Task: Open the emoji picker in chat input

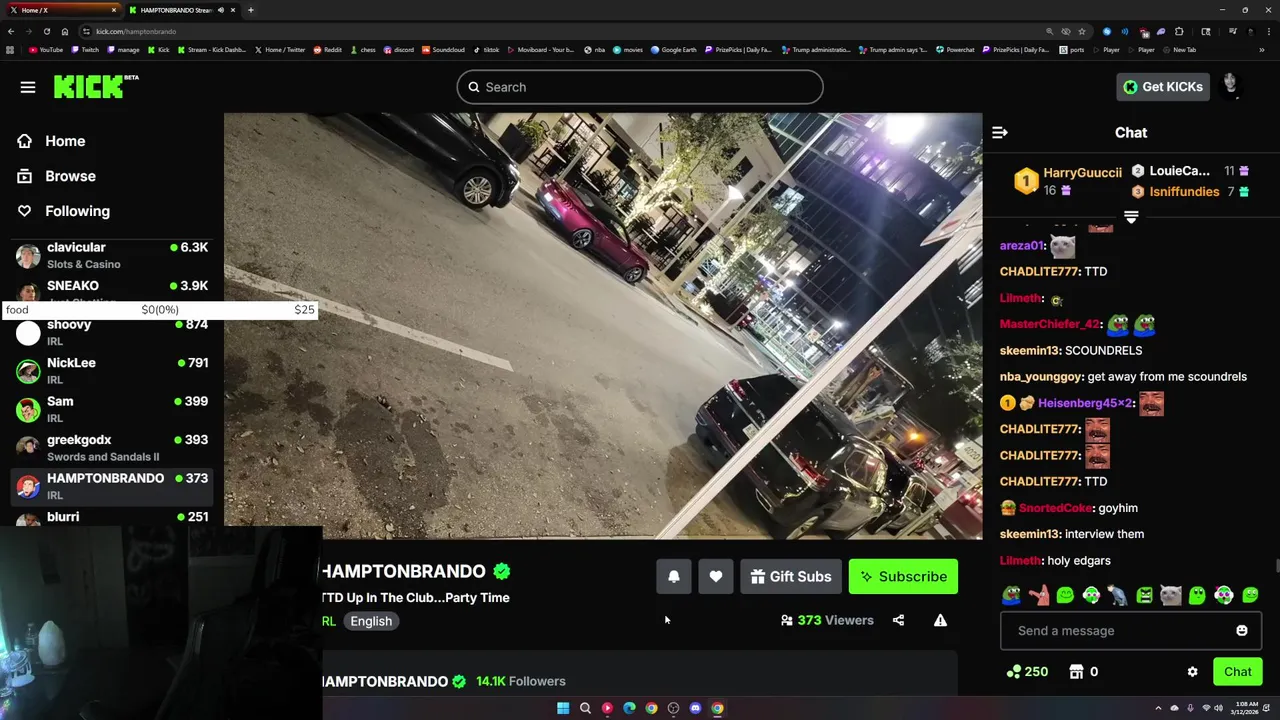Action: [x=1242, y=631]
